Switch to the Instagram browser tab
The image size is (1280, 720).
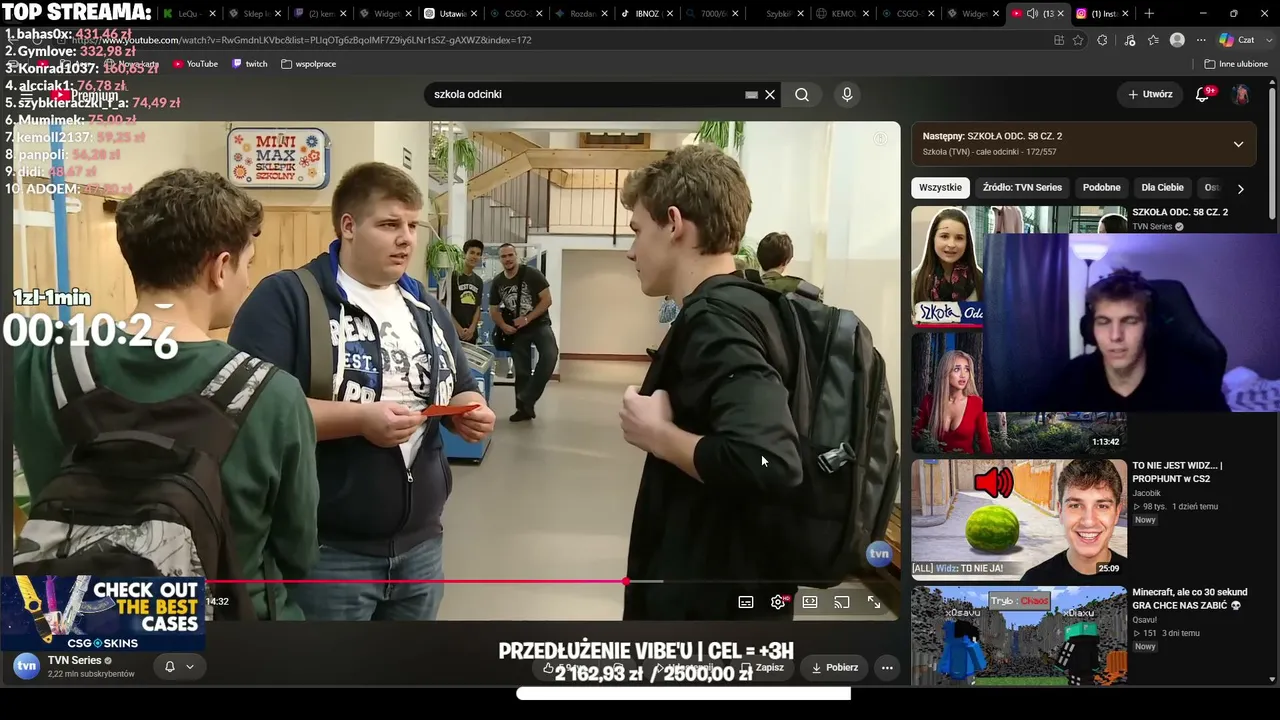click(x=1101, y=14)
